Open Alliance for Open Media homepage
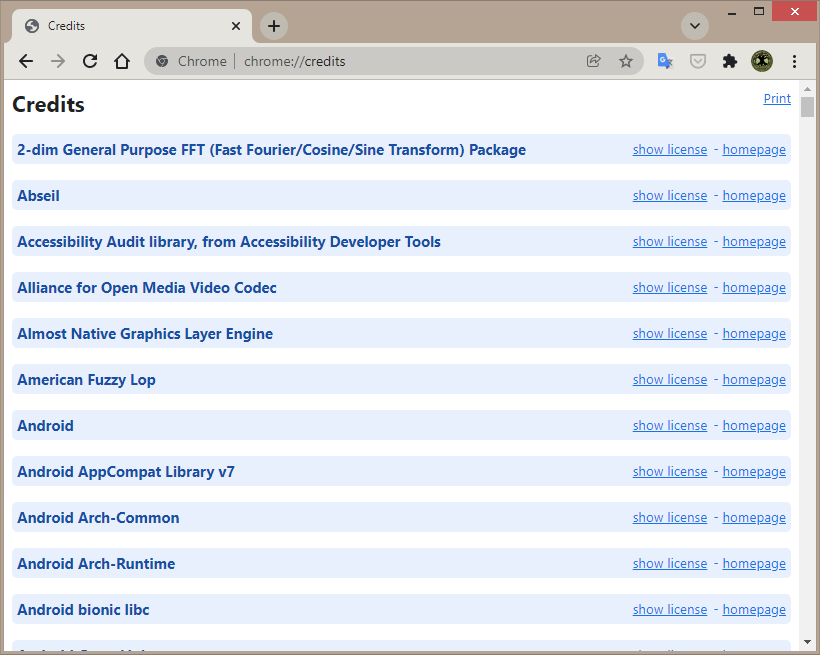820x655 pixels. point(754,288)
